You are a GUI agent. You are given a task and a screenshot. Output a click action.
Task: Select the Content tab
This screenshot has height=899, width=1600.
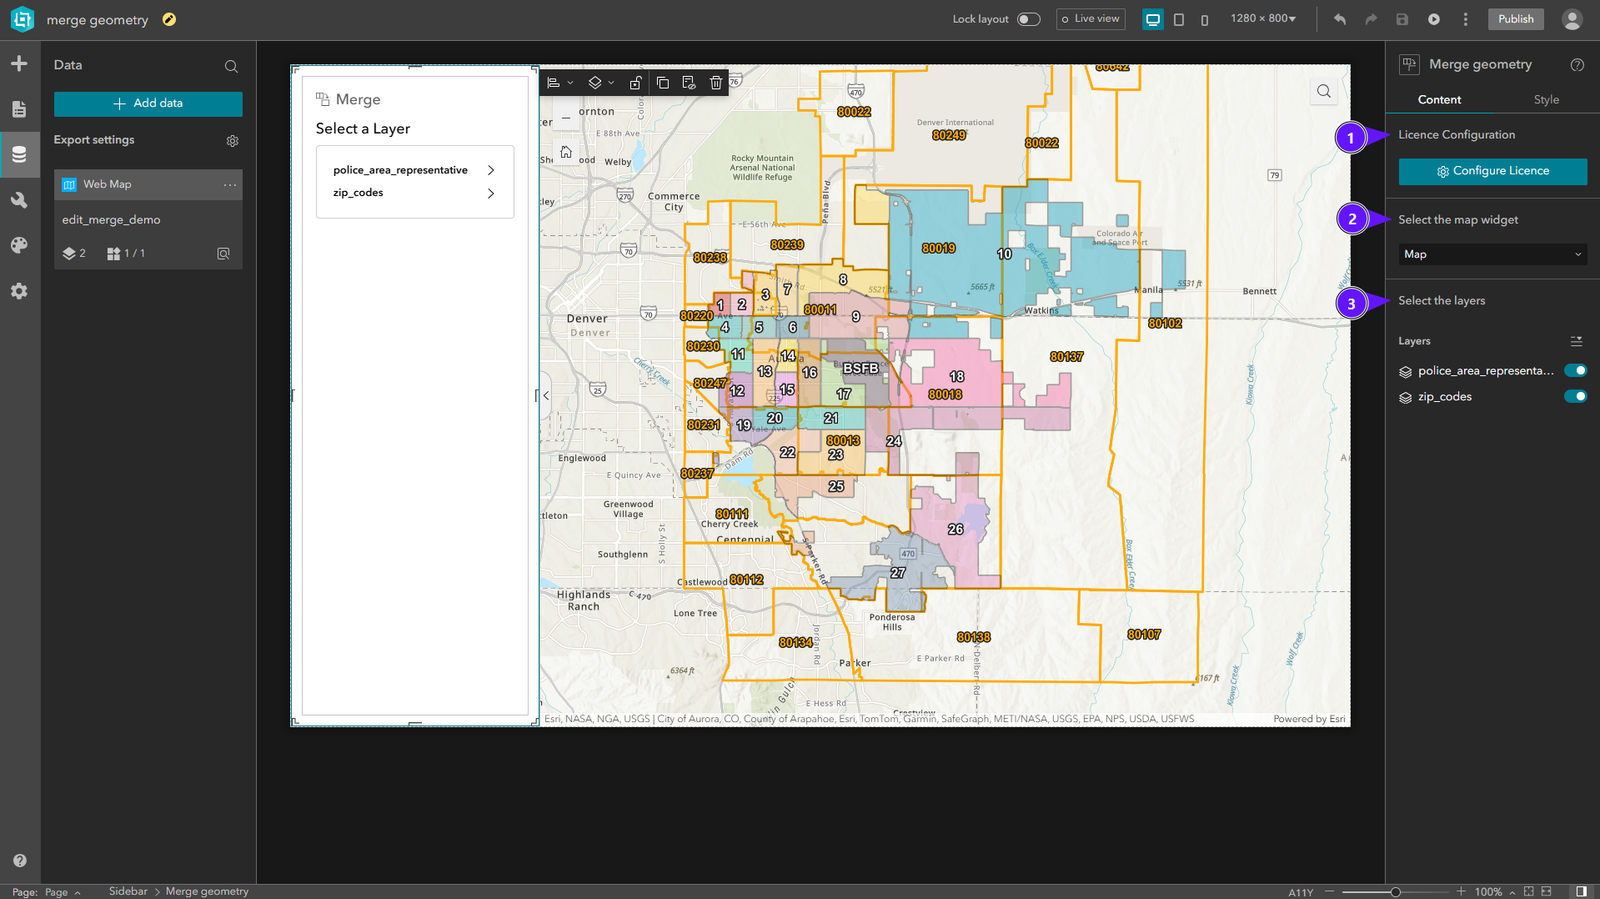pyautogui.click(x=1439, y=100)
